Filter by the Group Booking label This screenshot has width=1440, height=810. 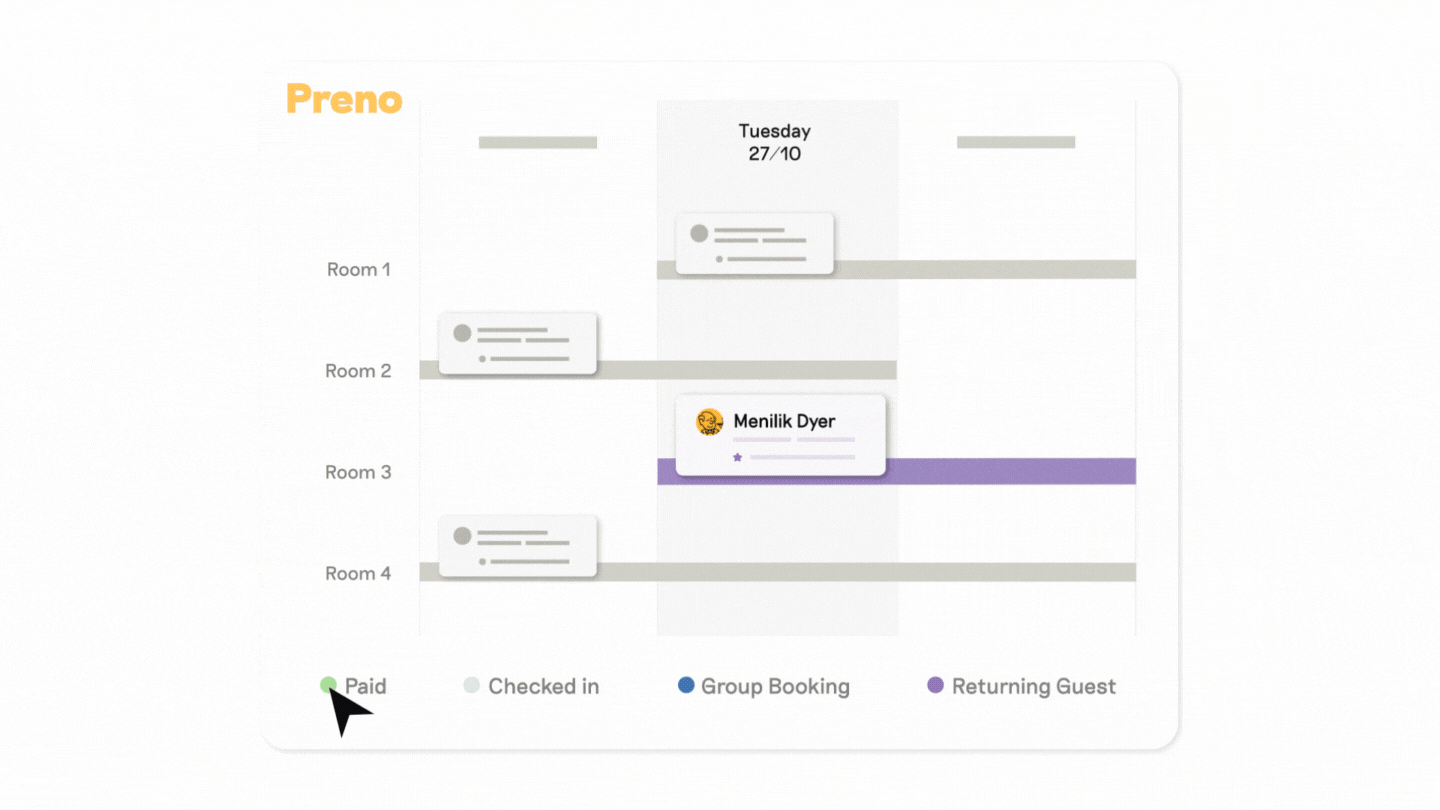[775, 687]
